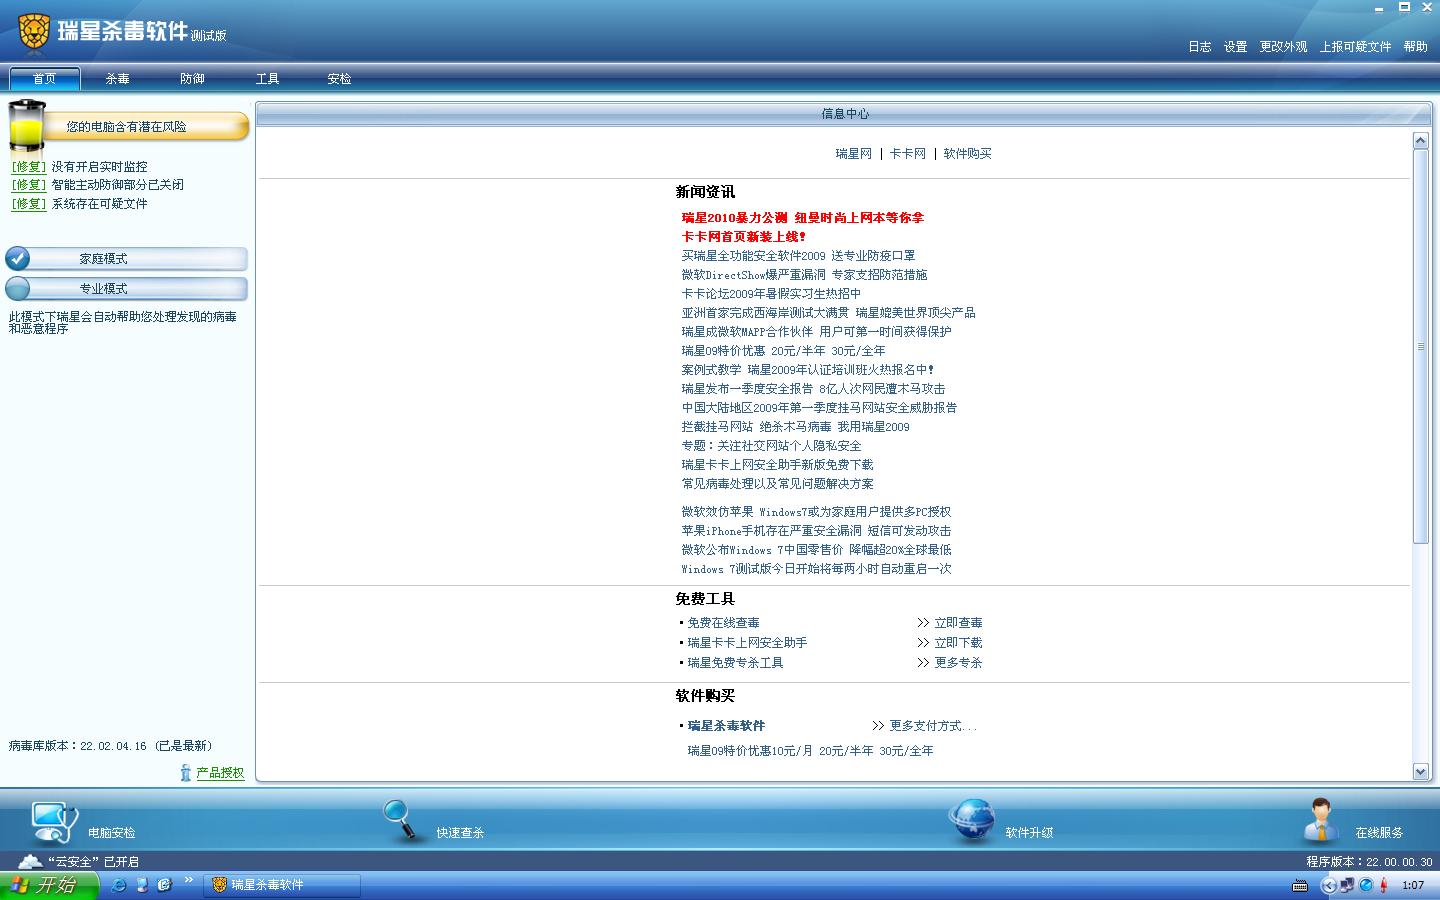Open 设置 from the top menu
The width and height of the screenshot is (1440, 900).
click(1236, 47)
